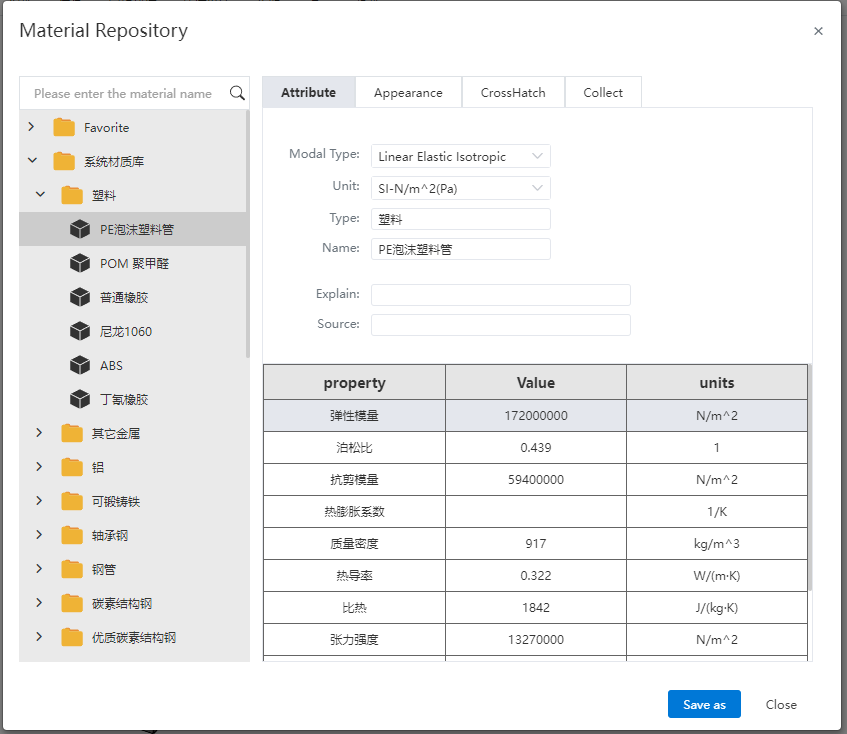Click the 其它金属 folder icon

[72, 433]
